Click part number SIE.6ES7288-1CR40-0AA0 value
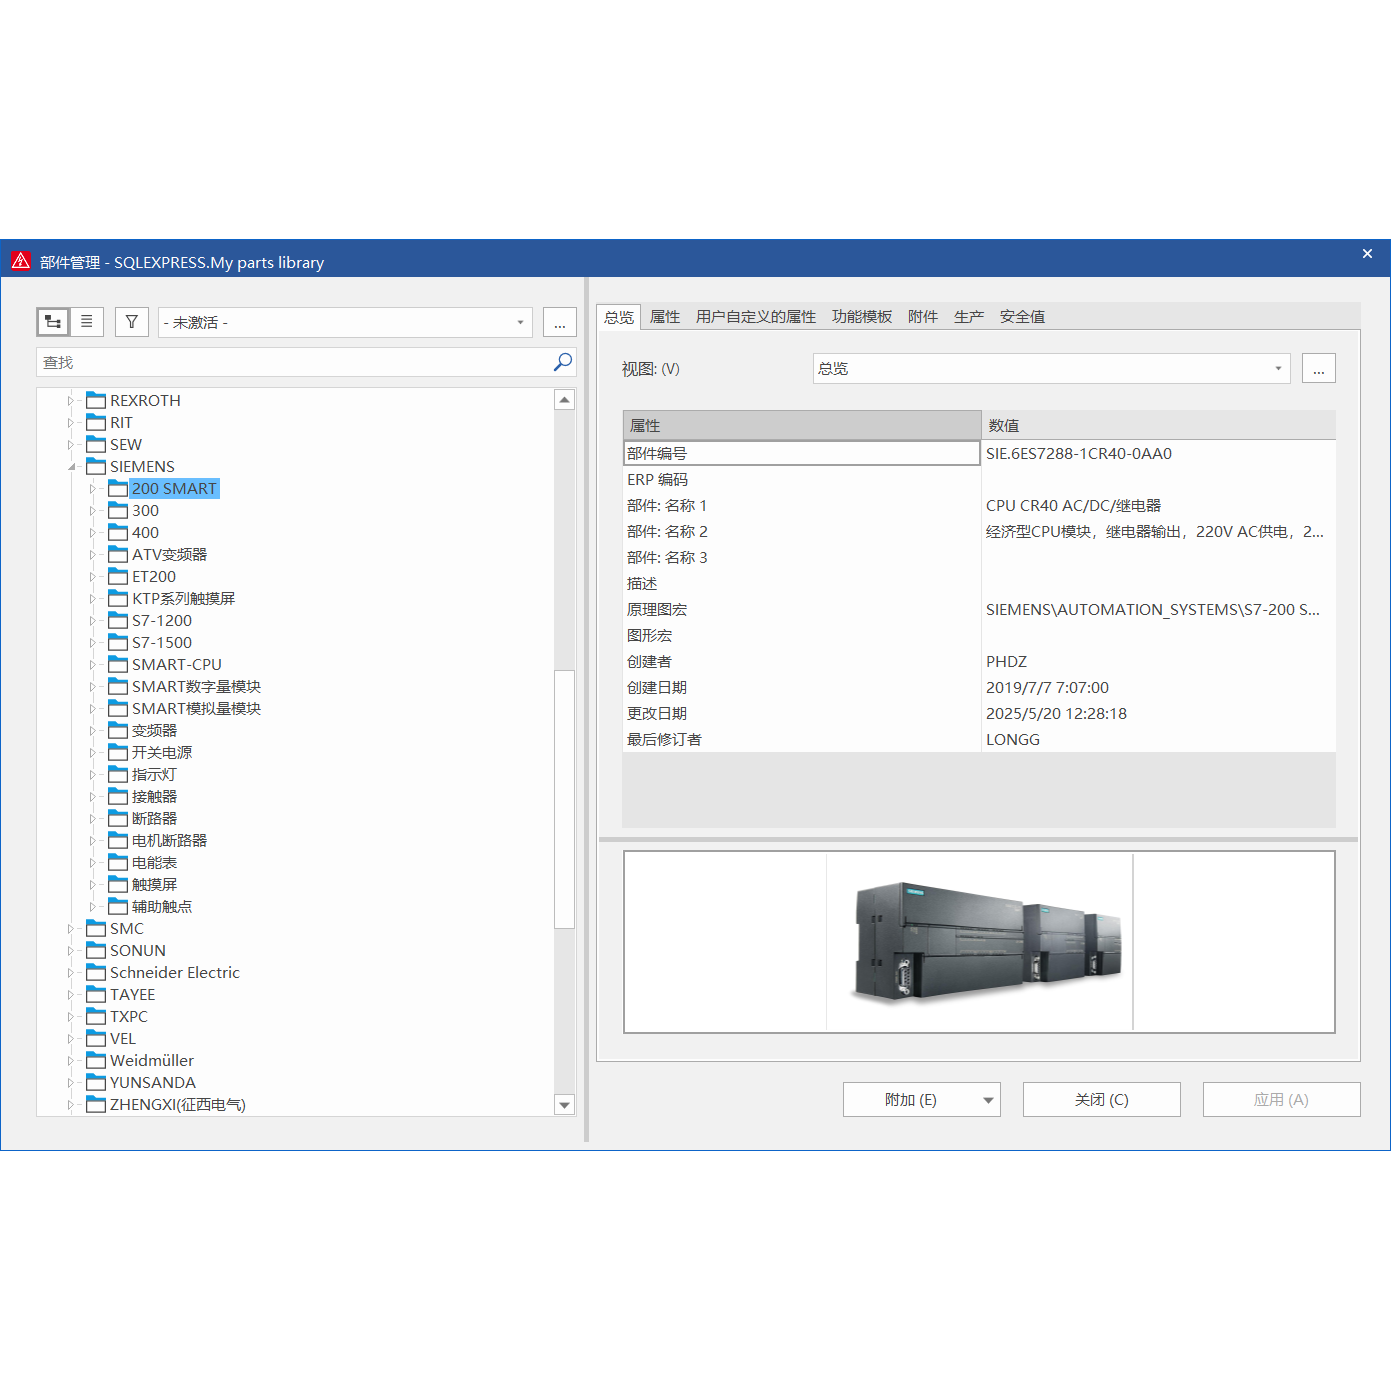The image size is (1391, 1391). pyautogui.click(x=1079, y=453)
